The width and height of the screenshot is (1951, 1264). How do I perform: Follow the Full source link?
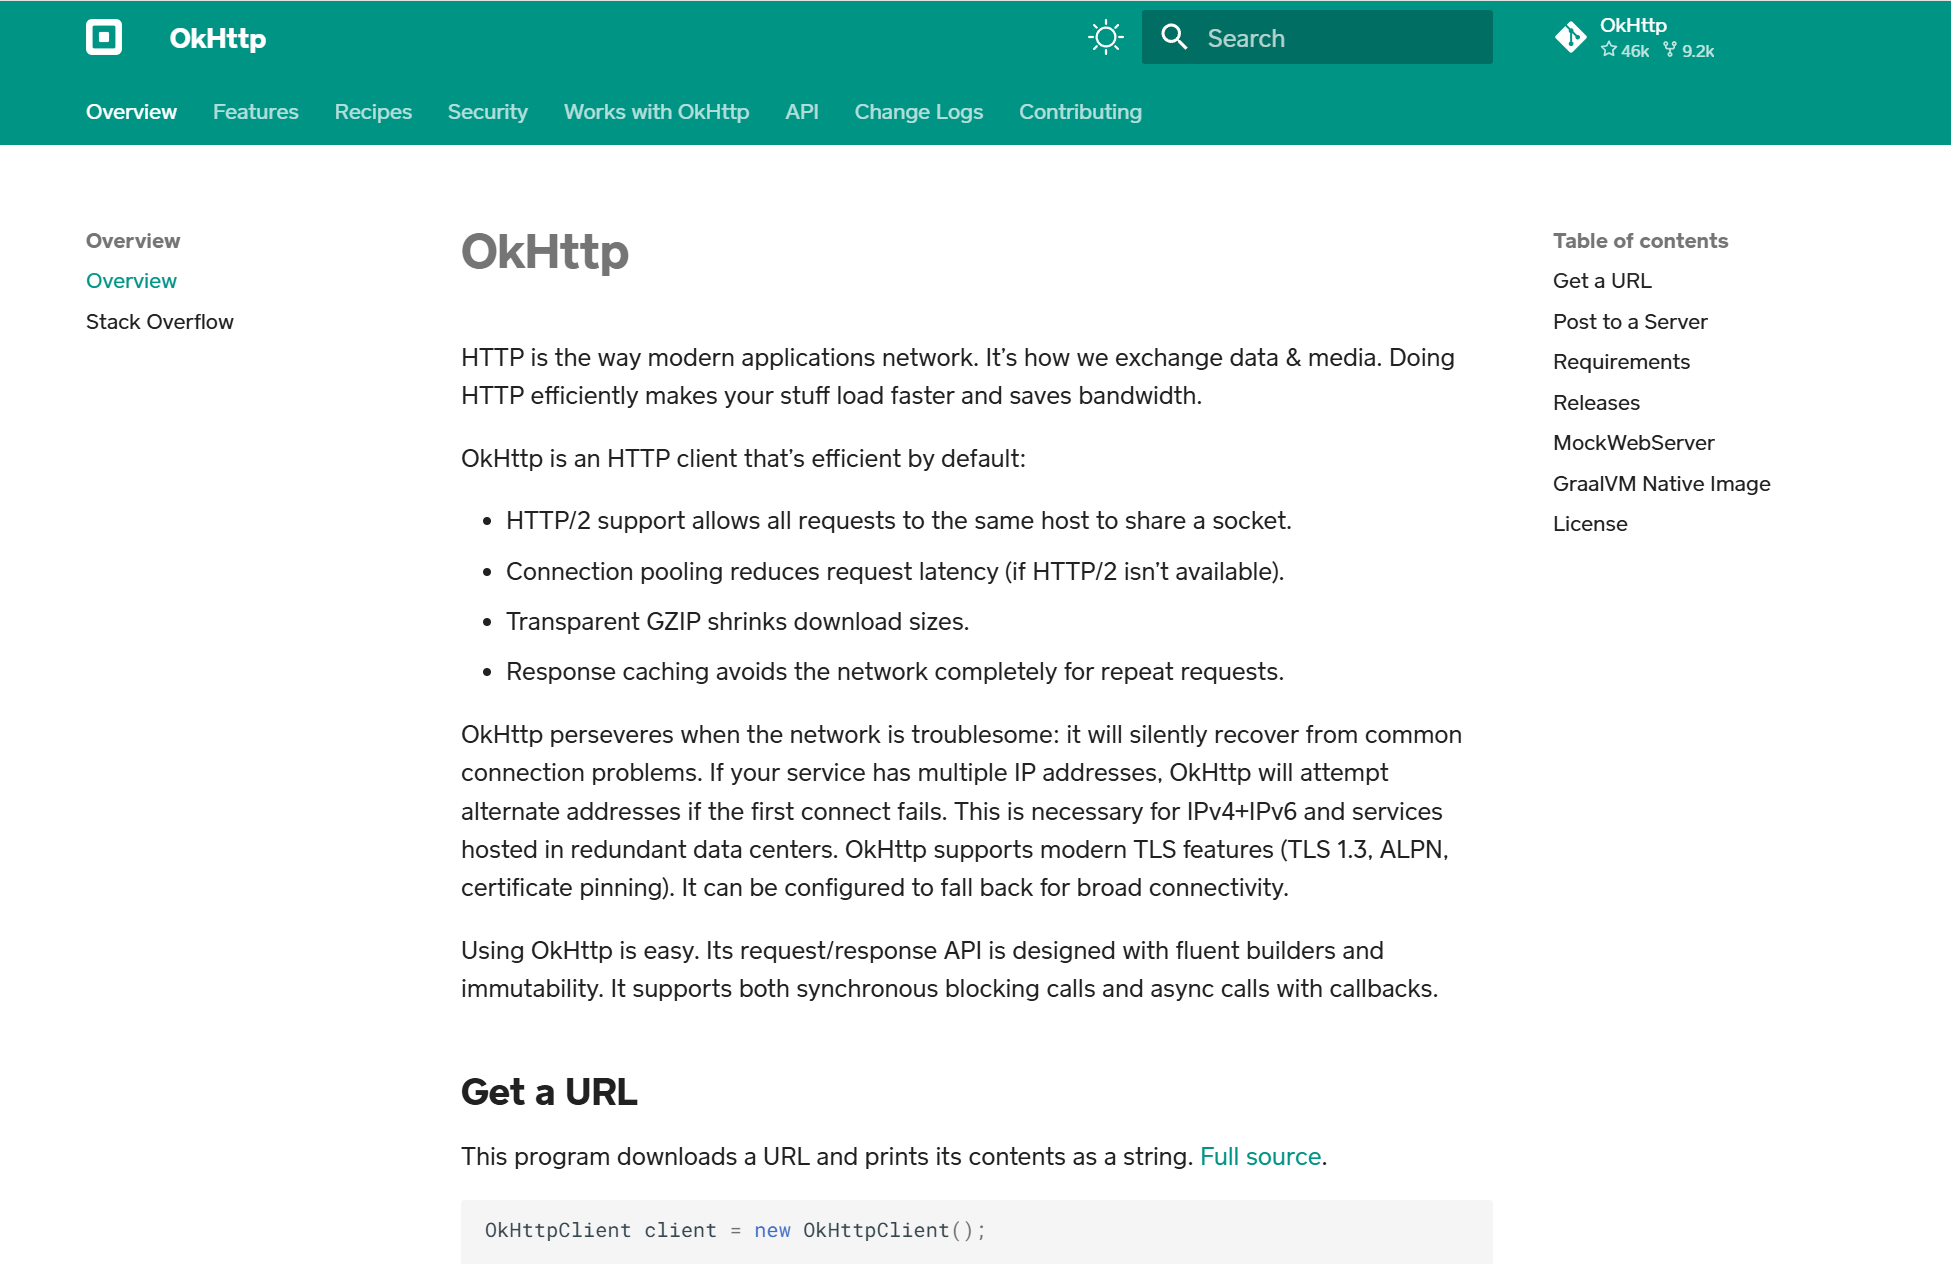coord(1260,1157)
